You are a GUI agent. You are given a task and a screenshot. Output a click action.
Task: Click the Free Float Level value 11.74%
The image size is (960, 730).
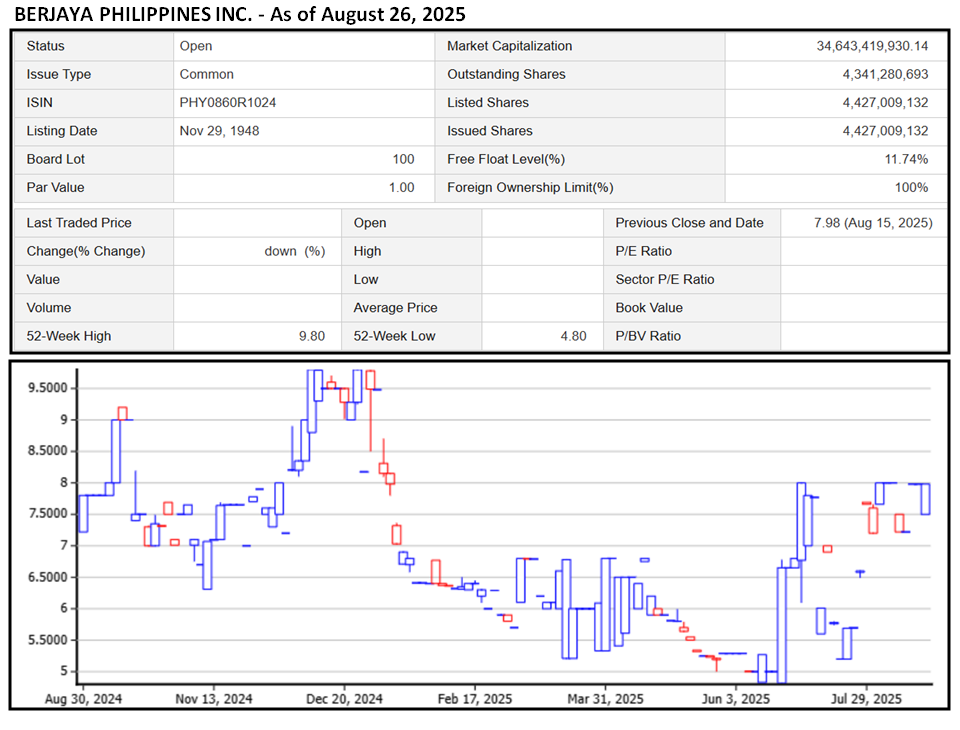point(906,159)
